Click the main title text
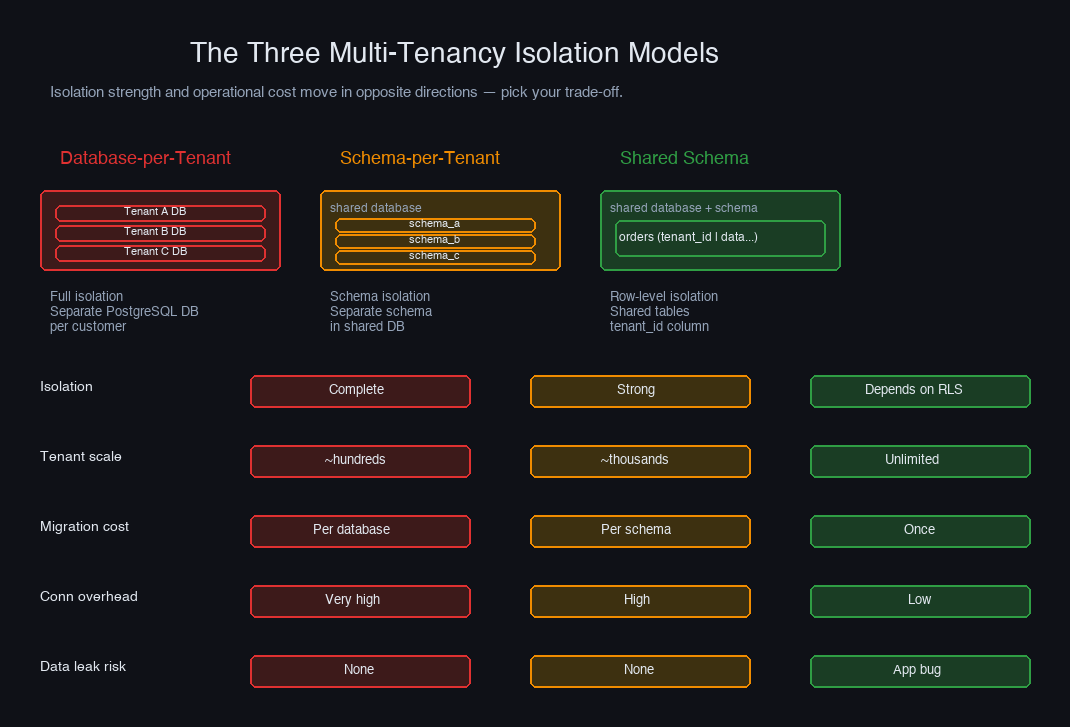Viewport: 1070px width, 727px height. pyautogui.click(x=456, y=53)
